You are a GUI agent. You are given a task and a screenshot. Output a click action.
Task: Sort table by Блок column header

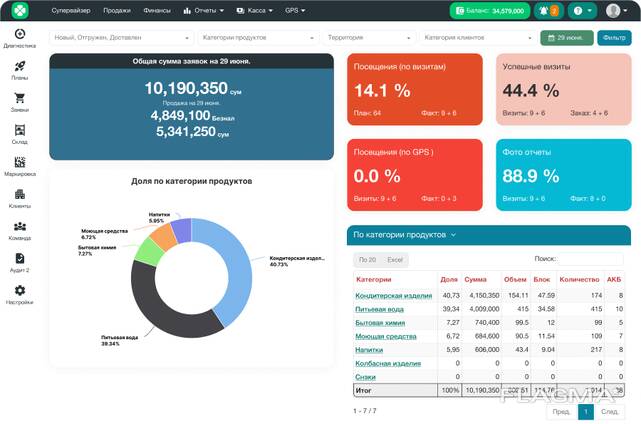(542, 279)
